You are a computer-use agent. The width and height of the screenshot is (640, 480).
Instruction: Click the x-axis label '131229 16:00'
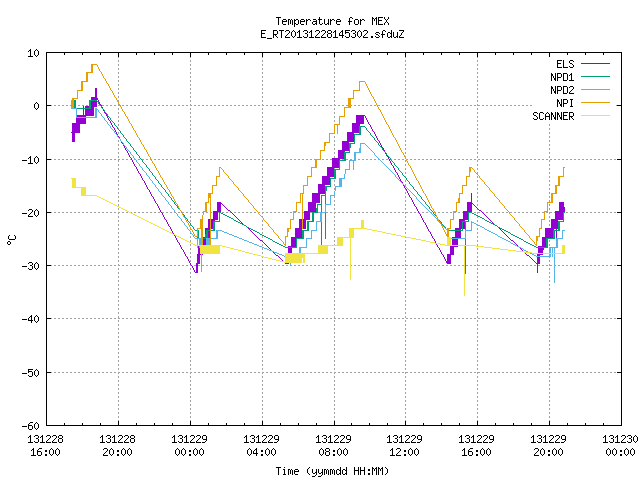point(476,446)
